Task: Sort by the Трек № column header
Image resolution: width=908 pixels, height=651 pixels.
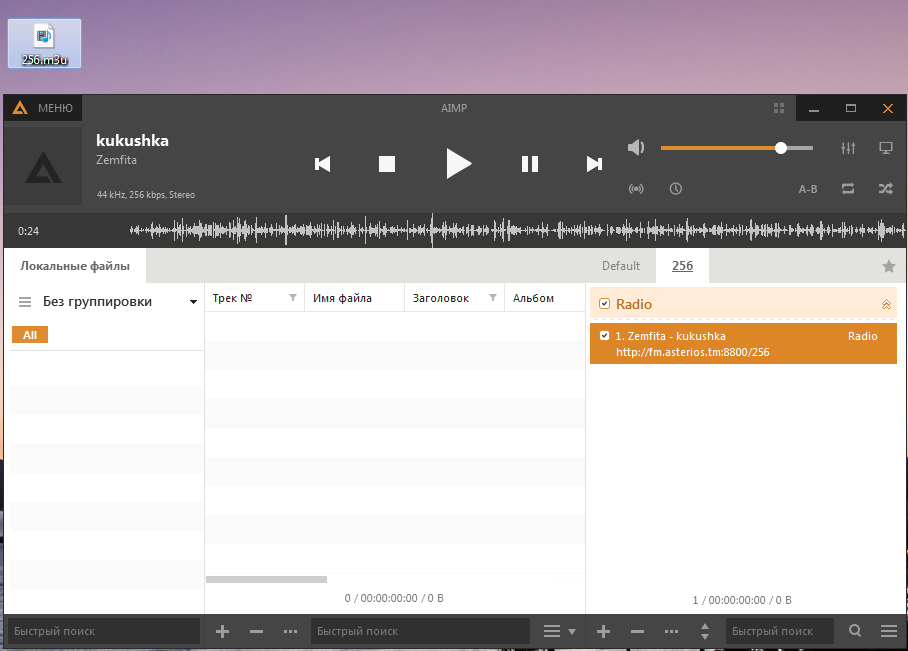Action: [232, 298]
